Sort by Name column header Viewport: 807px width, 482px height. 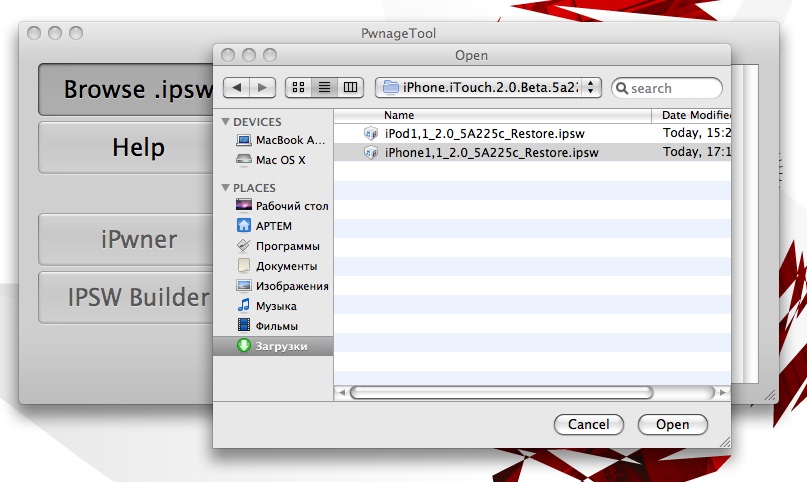(x=492, y=115)
